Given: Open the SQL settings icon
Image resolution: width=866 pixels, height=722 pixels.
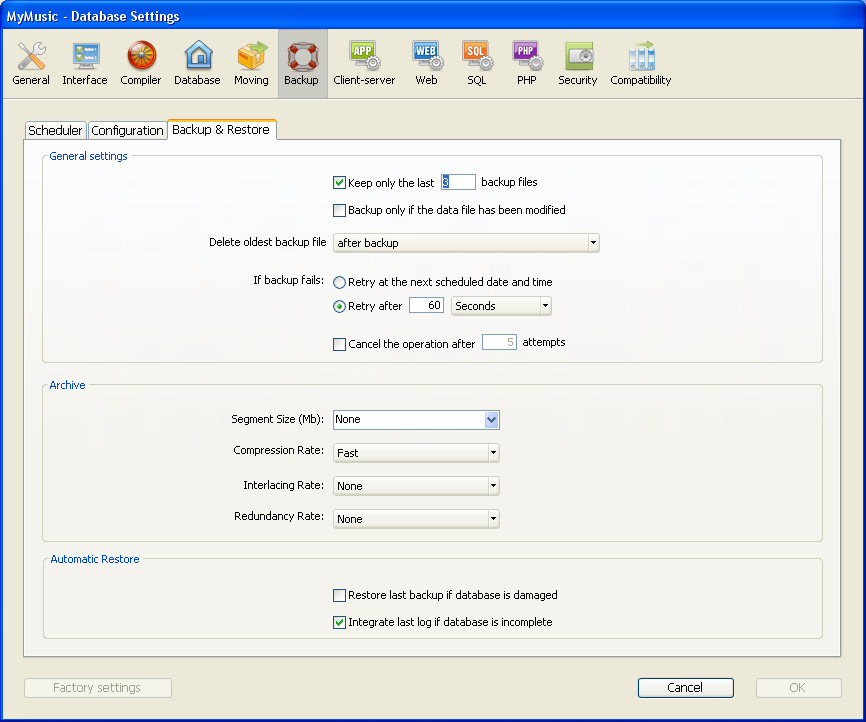Looking at the screenshot, I should pyautogui.click(x=477, y=64).
